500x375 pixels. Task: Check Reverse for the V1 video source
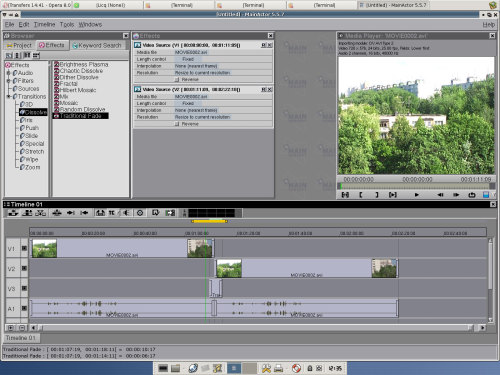[177, 80]
